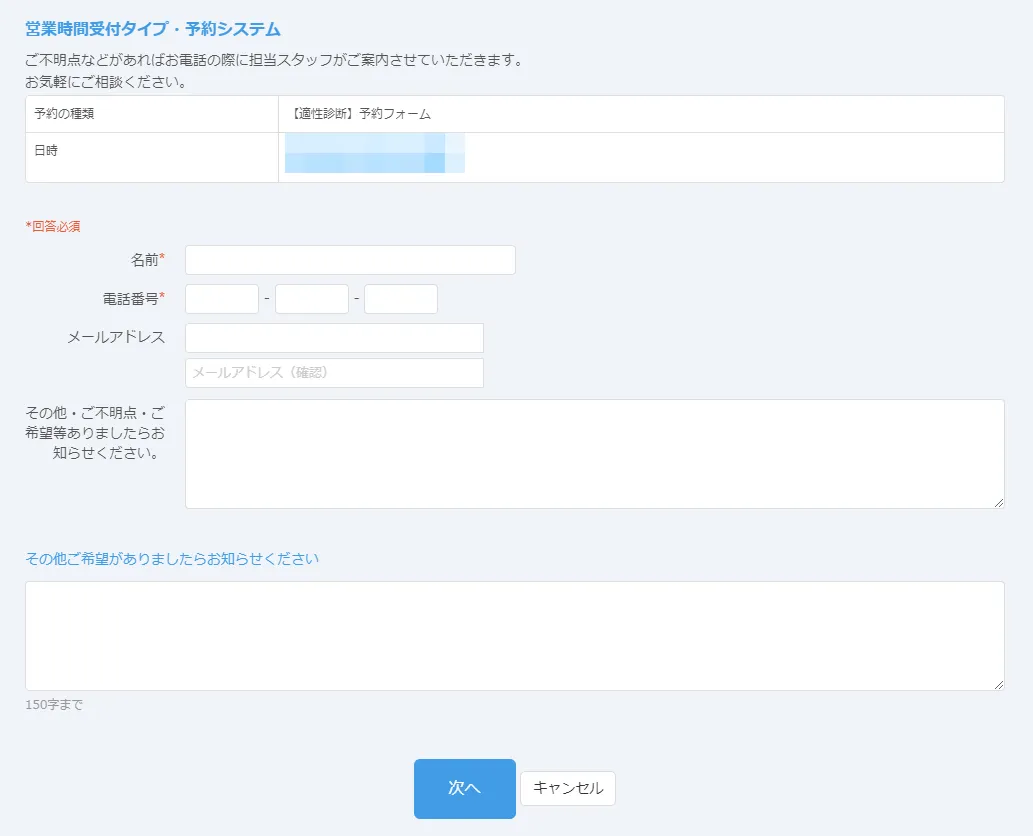The width and height of the screenshot is (1033, 836).
Task: Click the 名前 field label
Action: (x=145, y=260)
